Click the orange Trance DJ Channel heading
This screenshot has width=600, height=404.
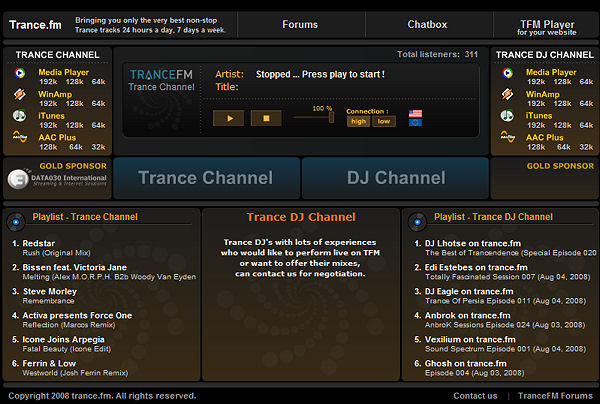[301, 217]
